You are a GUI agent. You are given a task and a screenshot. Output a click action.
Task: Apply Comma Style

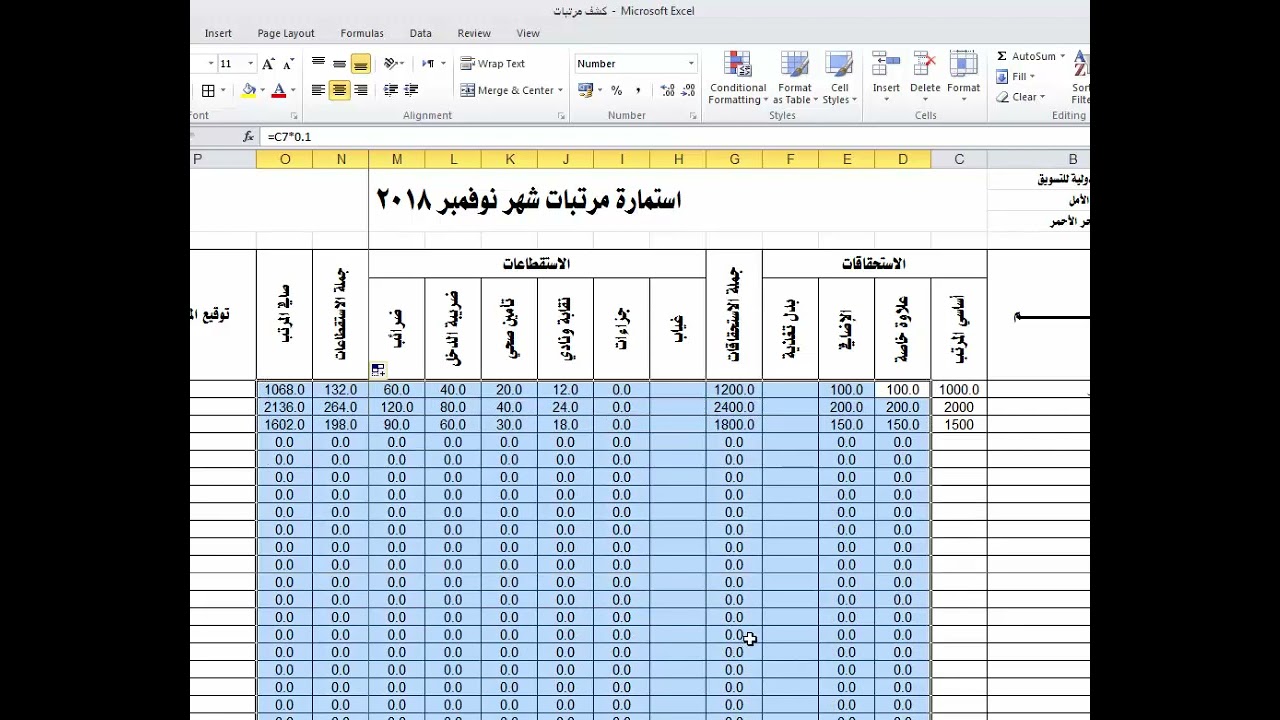638,90
